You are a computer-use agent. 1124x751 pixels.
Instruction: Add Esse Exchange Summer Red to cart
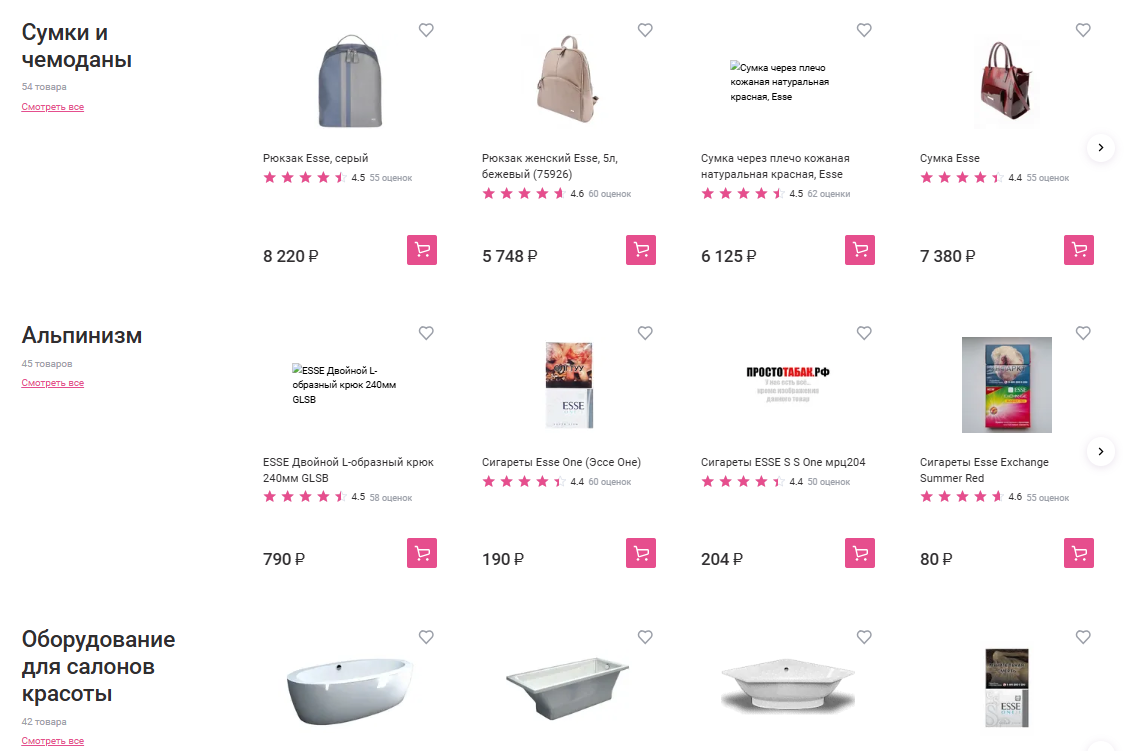coord(1079,553)
